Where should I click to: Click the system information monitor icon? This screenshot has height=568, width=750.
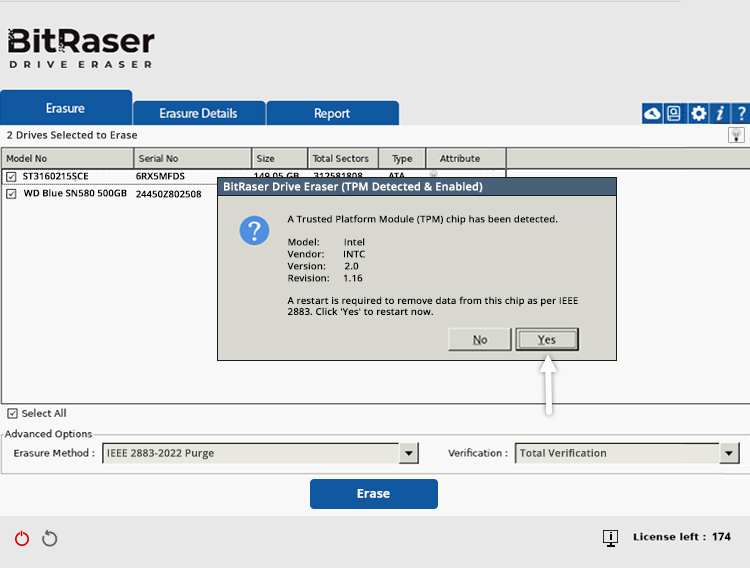tap(610, 538)
